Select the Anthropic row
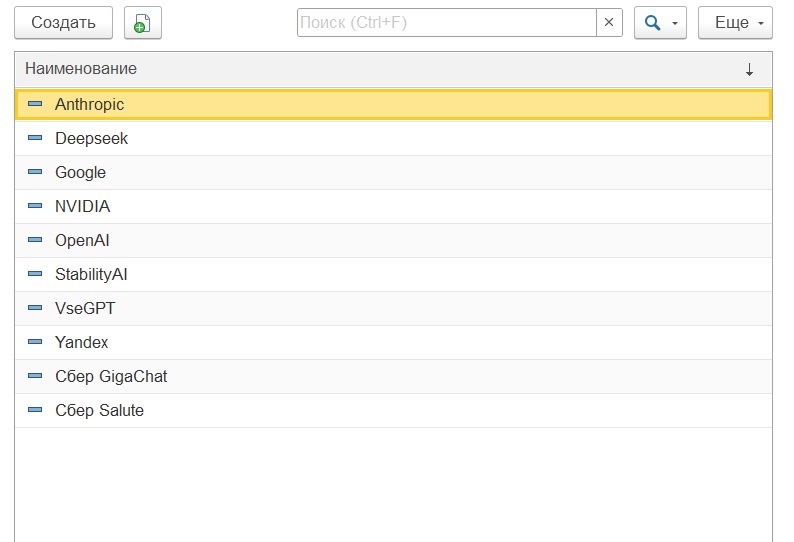 pyautogui.click(x=393, y=104)
